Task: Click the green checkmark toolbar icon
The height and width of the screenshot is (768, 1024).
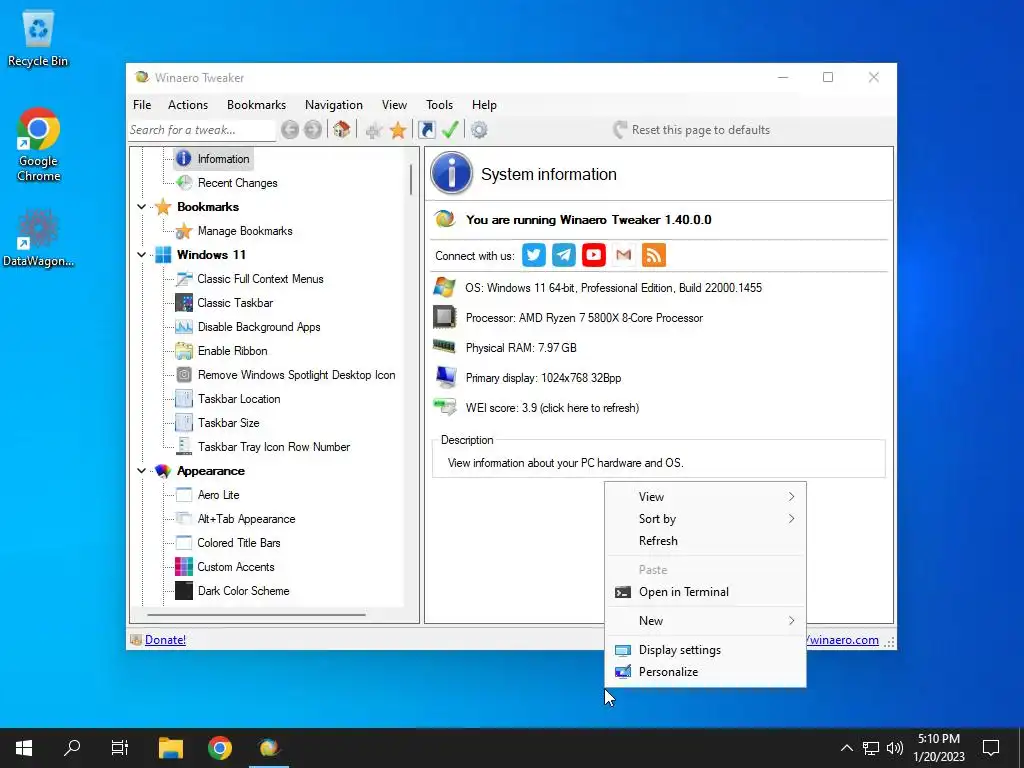Action: (450, 129)
